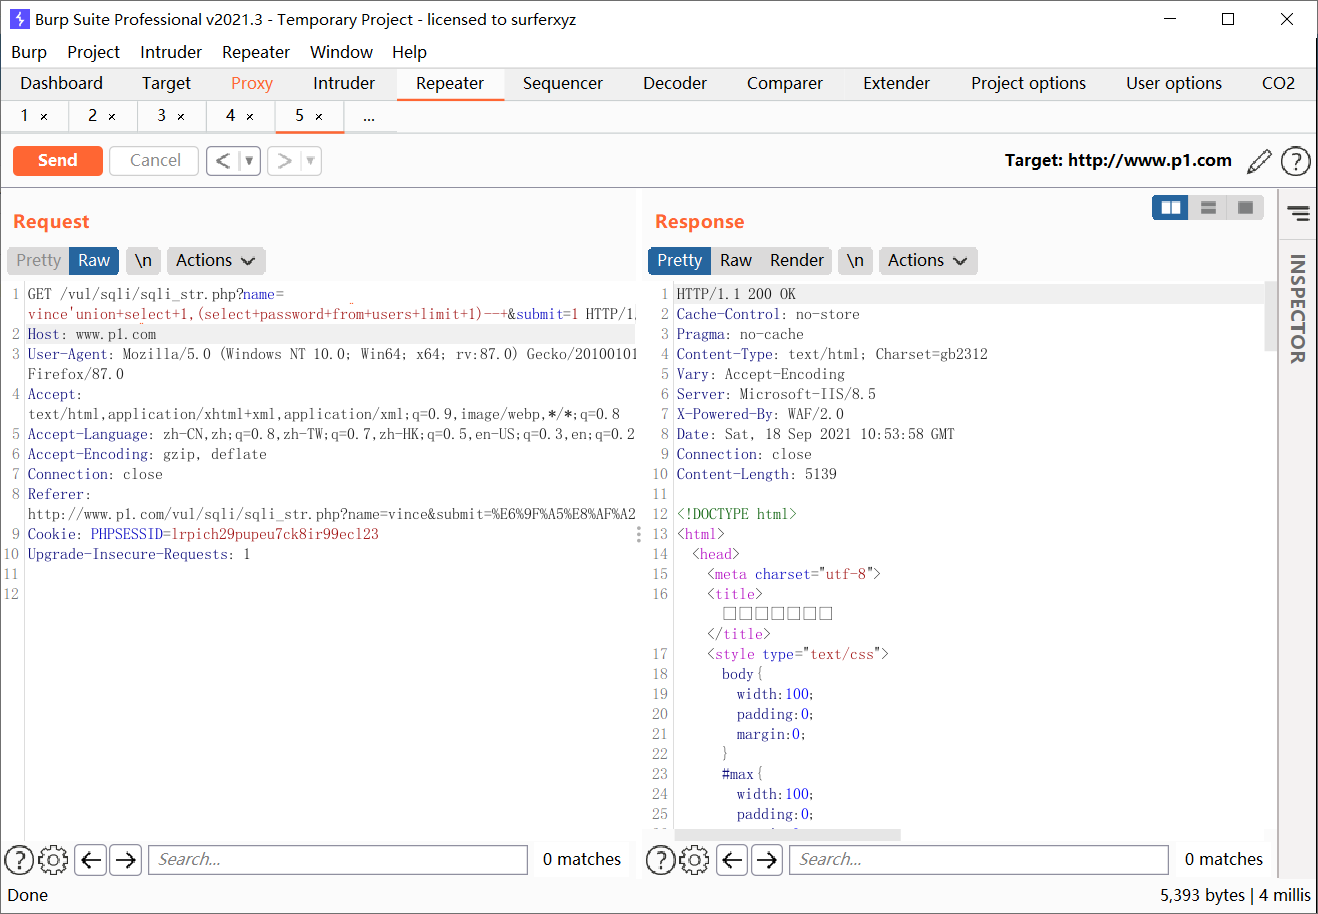The image size is (1318, 914).
Task: Go to next request in history
Action: [x=284, y=161]
